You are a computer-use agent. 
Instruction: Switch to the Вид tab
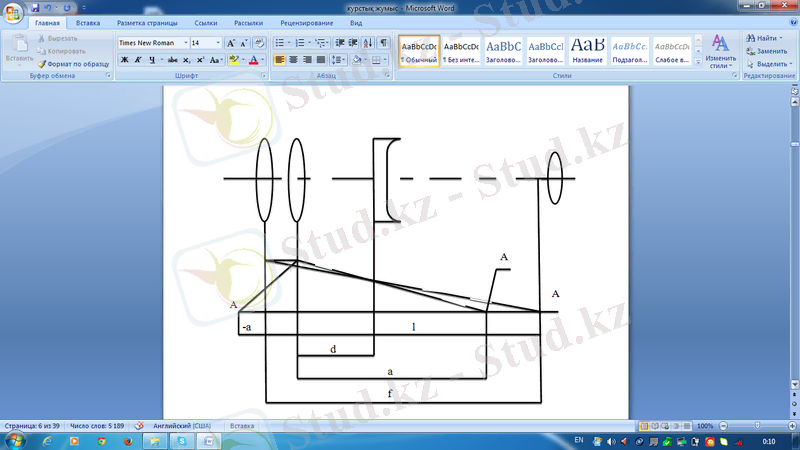tap(356, 23)
